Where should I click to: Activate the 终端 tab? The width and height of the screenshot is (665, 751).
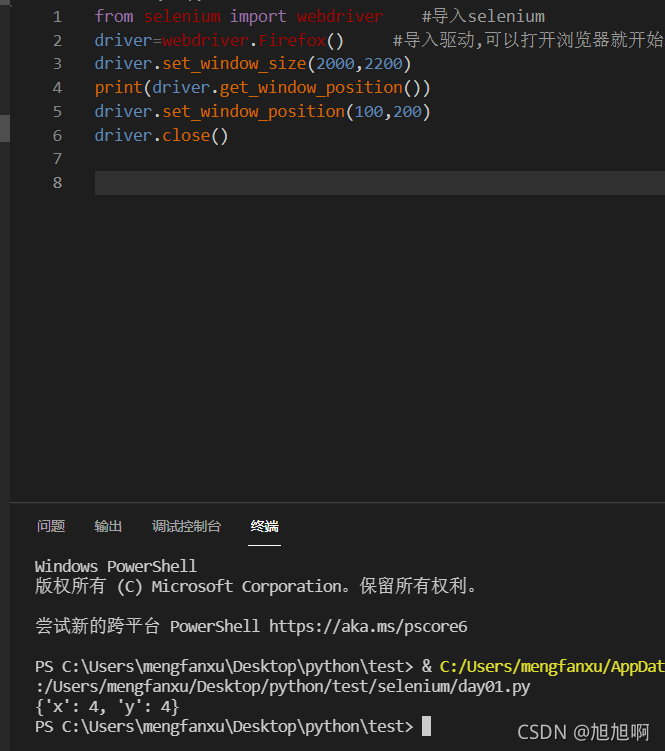coord(264,526)
